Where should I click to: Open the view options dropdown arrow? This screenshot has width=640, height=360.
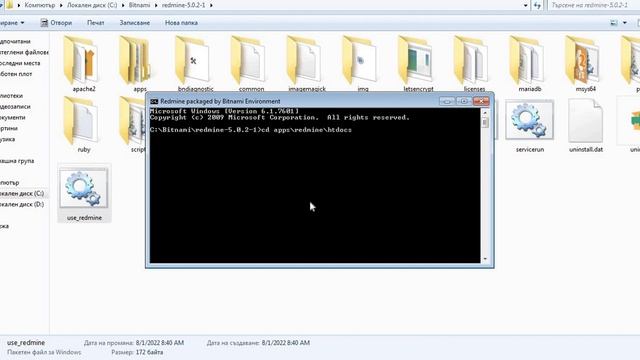click(624, 23)
